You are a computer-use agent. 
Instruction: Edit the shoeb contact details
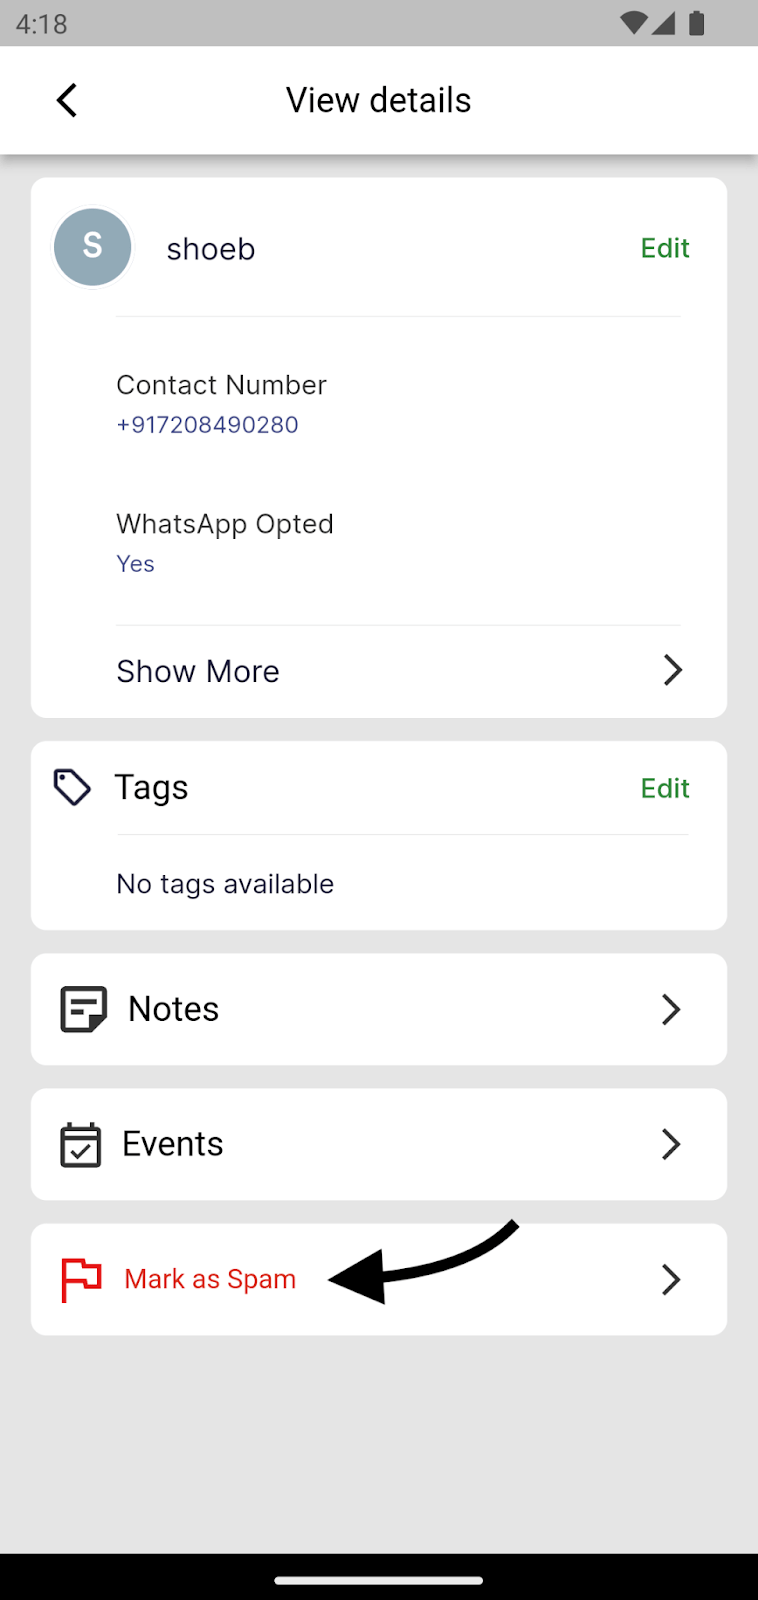tap(665, 248)
